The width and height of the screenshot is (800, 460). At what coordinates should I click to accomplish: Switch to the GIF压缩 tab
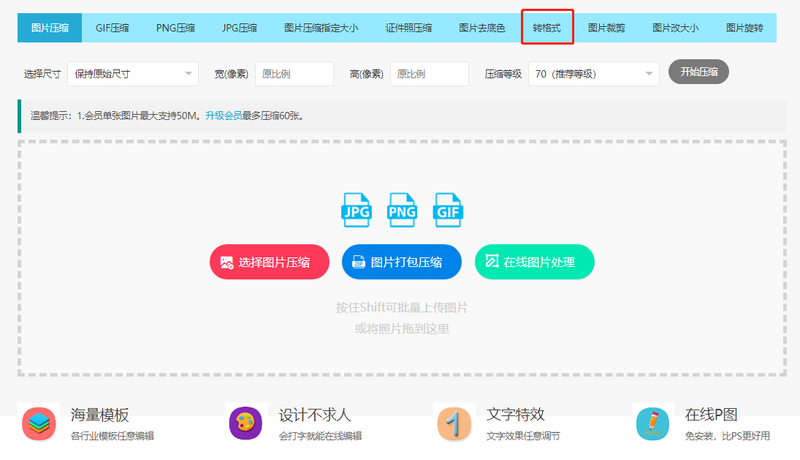(112, 28)
